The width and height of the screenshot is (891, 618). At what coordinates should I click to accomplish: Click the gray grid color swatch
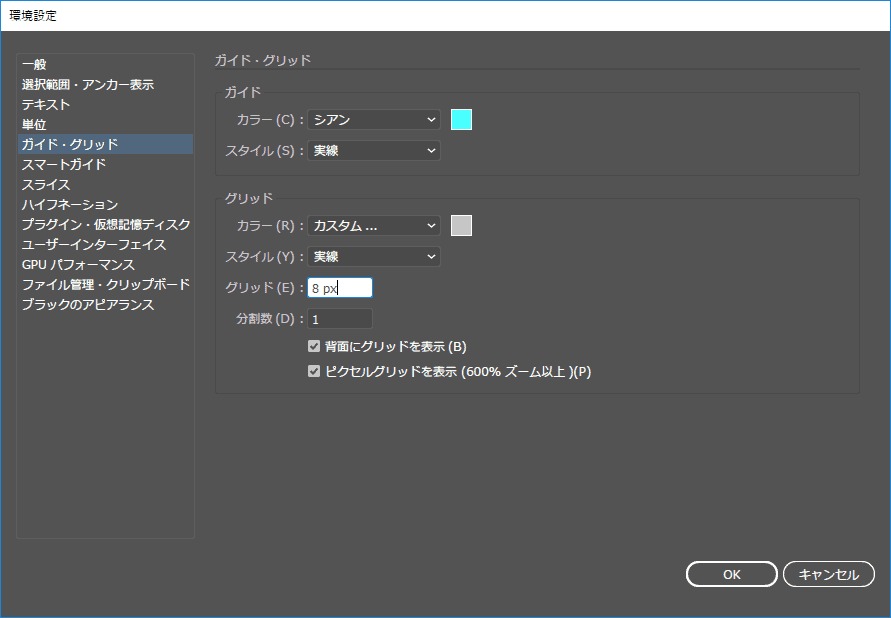coord(461,226)
